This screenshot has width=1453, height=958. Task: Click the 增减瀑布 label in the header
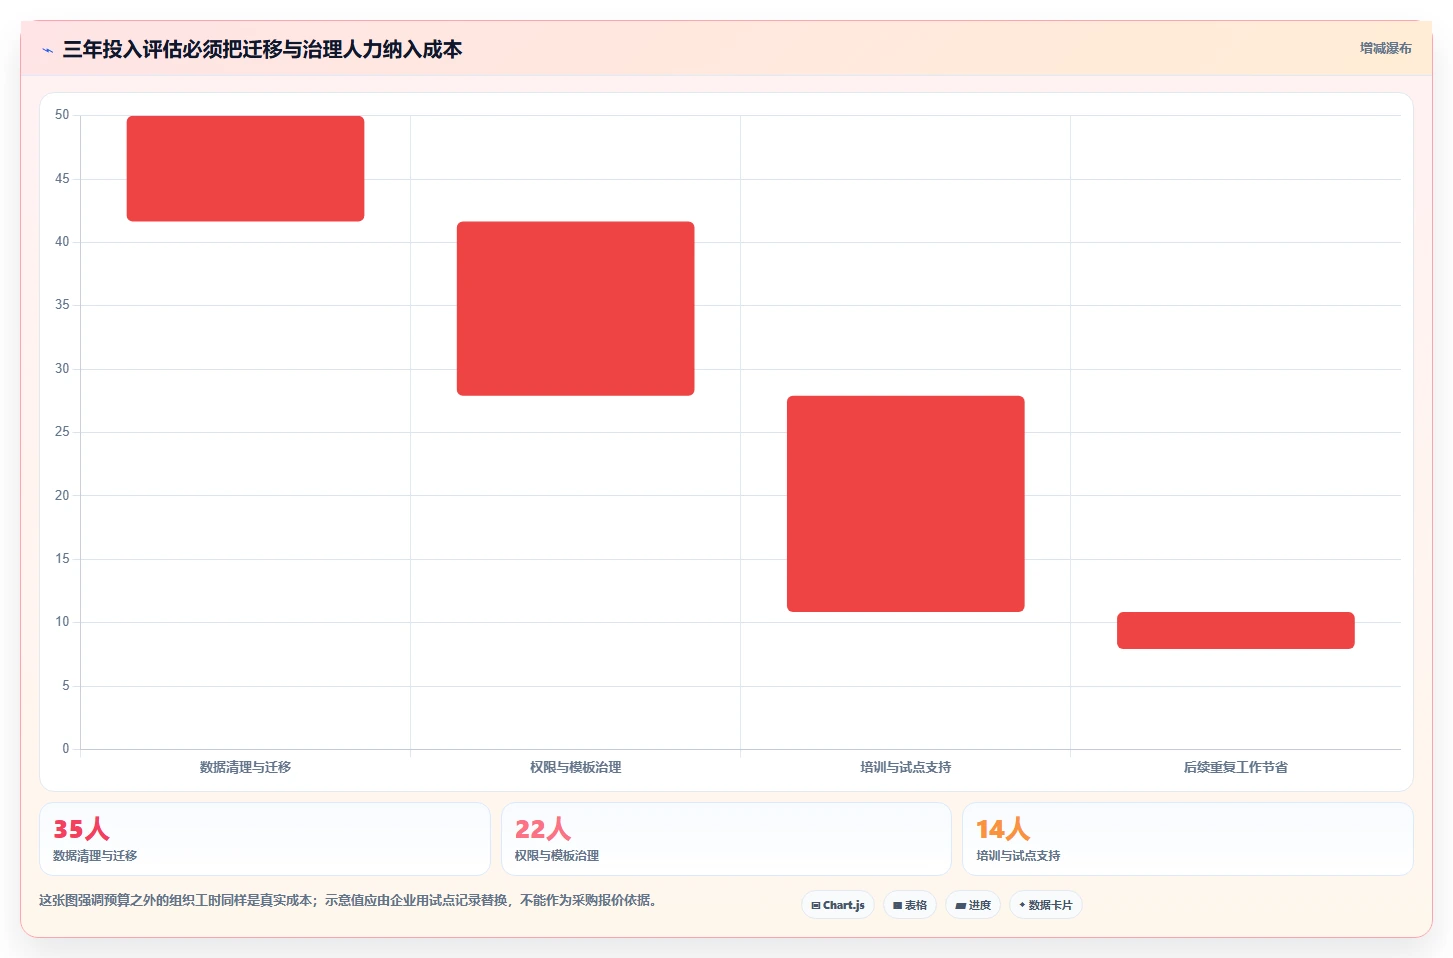(1385, 48)
